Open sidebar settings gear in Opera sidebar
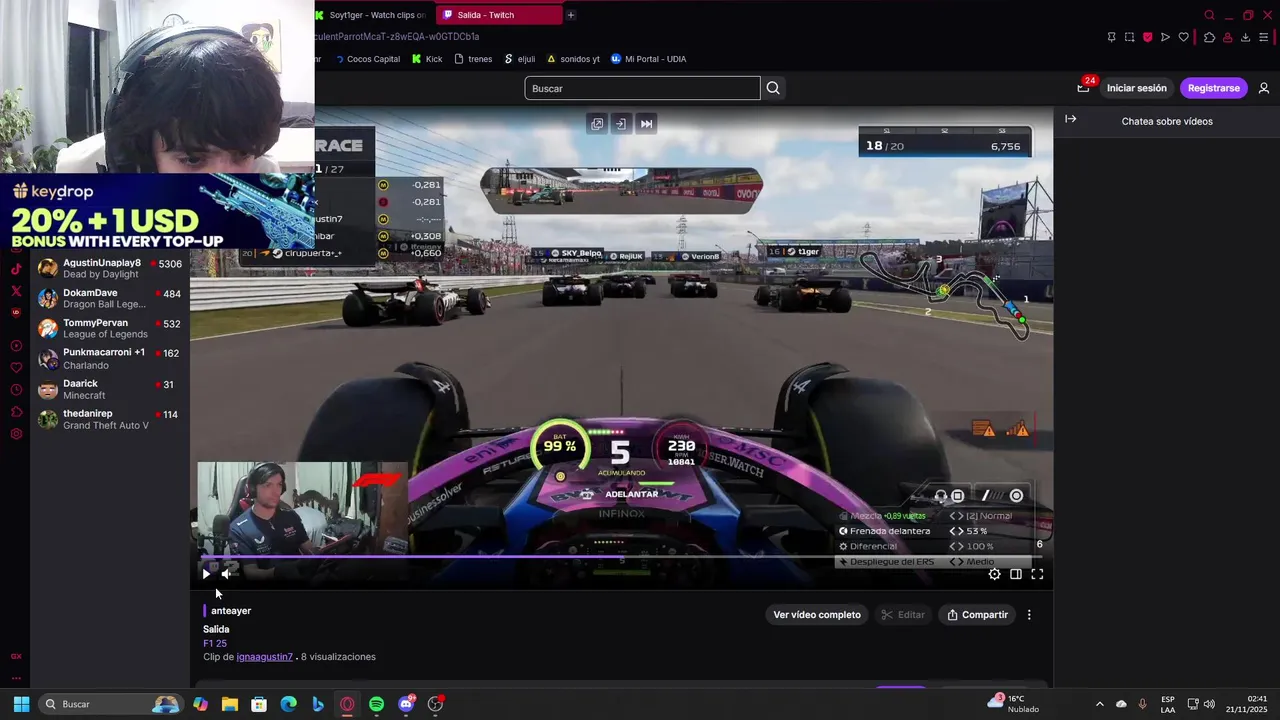The image size is (1280, 720). (x=16, y=434)
